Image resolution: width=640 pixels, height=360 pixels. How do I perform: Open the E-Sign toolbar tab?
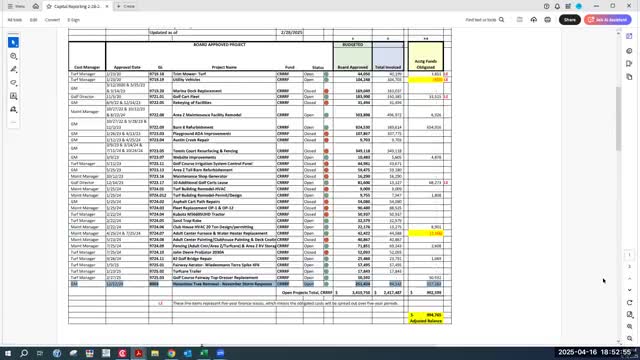73,20
